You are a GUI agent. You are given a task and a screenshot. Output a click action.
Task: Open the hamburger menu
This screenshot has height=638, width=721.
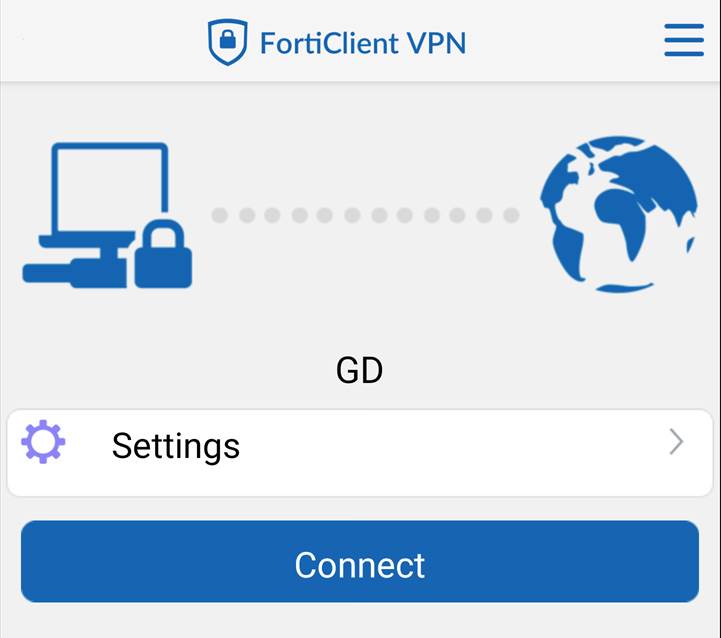(684, 40)
